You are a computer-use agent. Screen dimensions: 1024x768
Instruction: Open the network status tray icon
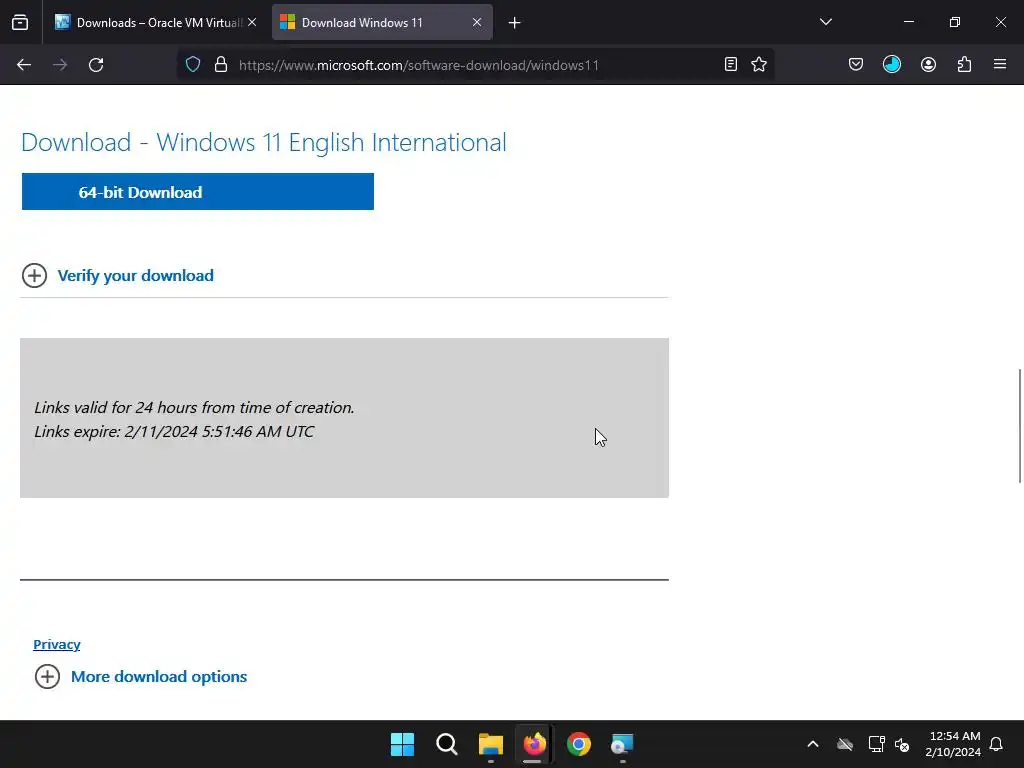876,744
